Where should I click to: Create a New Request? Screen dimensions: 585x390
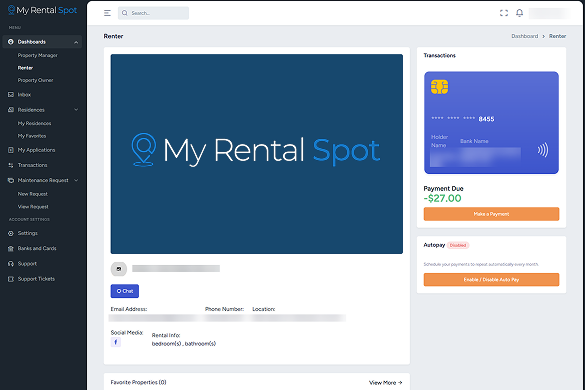[33, 194]
